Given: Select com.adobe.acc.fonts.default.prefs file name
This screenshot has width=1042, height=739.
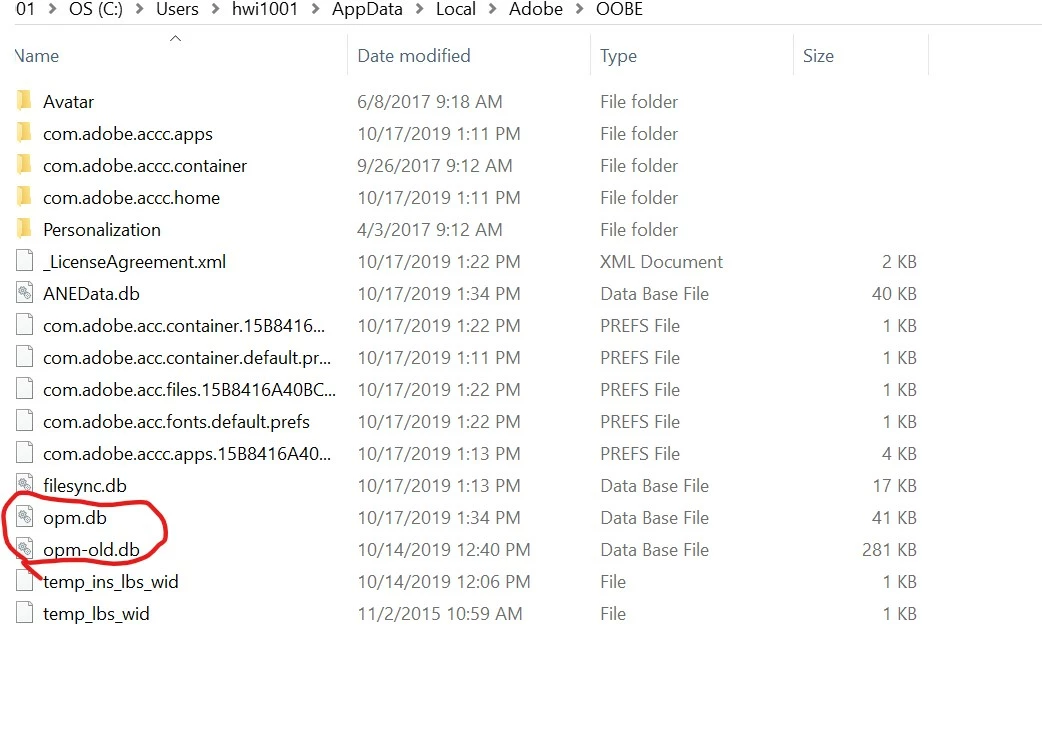Looking at the screenshot, I should click(x=176, y=422).
